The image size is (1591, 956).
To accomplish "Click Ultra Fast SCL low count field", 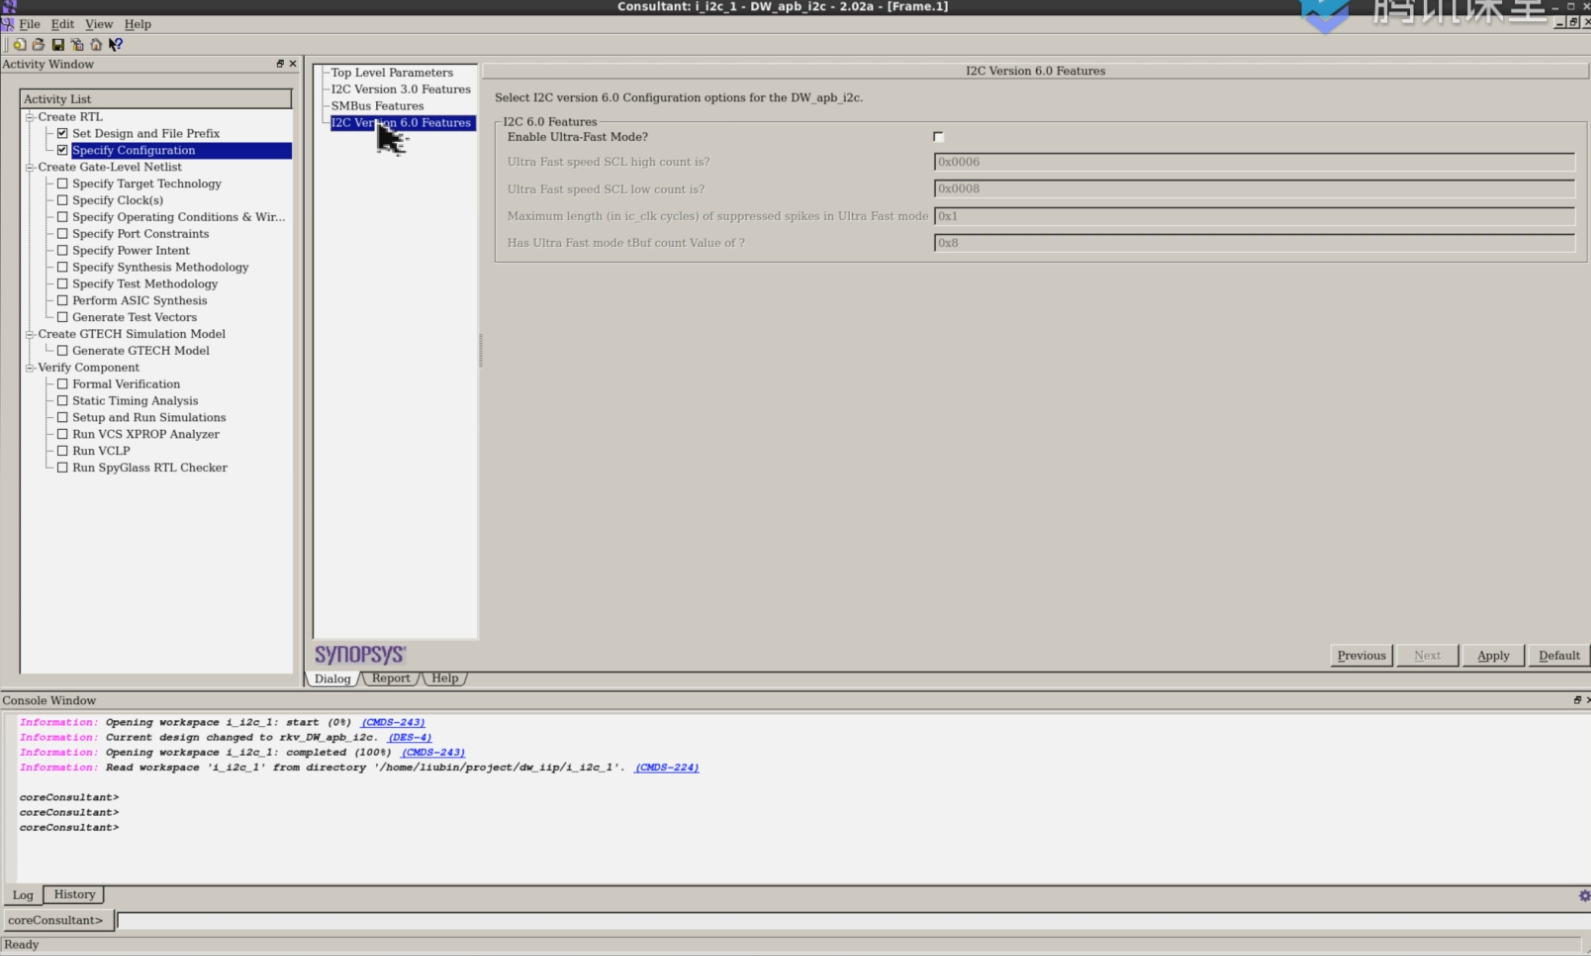I will 1254,189.
